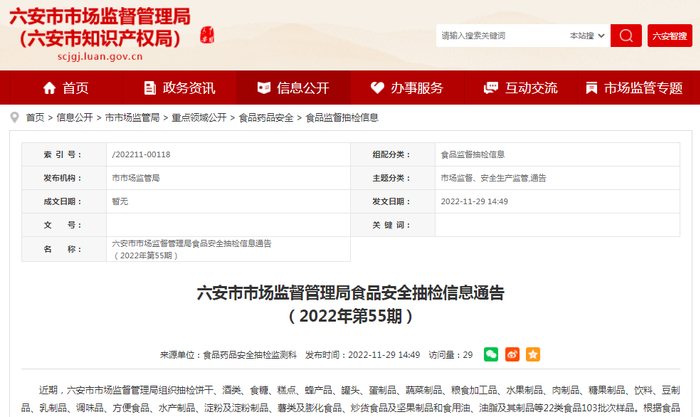Click the 来源单位 食品药品安全抽检监测科 text

click(x=228, y=355)
